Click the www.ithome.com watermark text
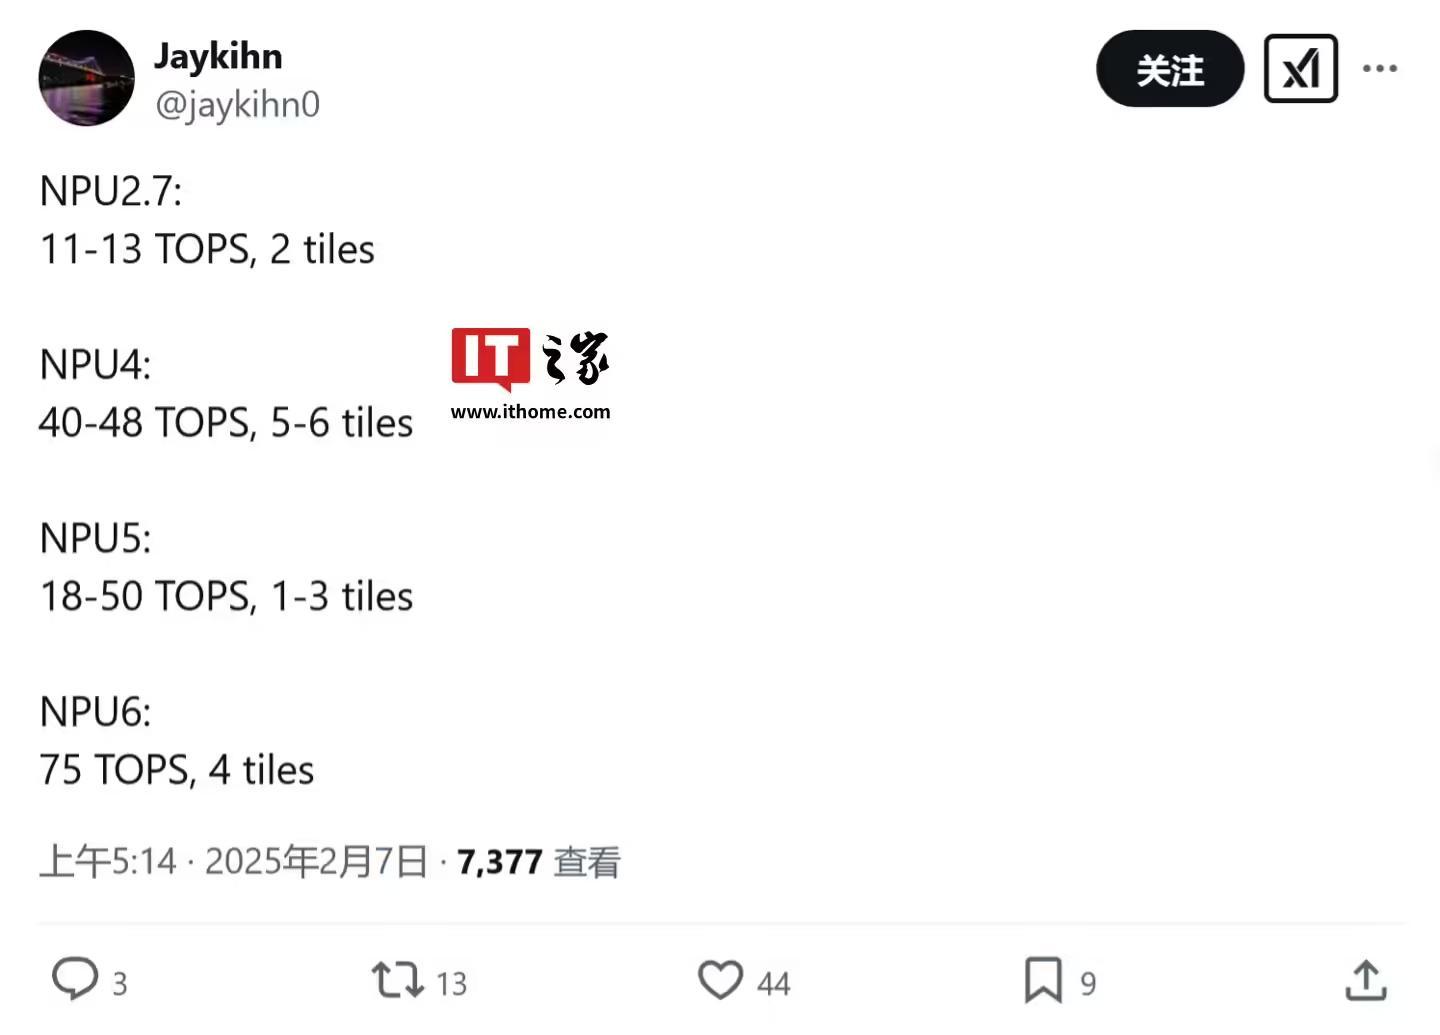Viewport: 1440px width, 1035px height. point(530,412)
